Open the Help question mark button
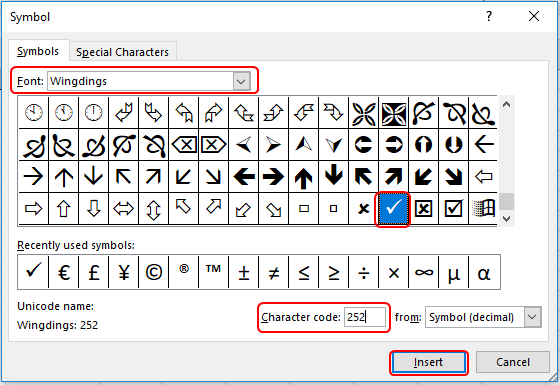Screen dimensions: 560x385 (x=489, y=16)
